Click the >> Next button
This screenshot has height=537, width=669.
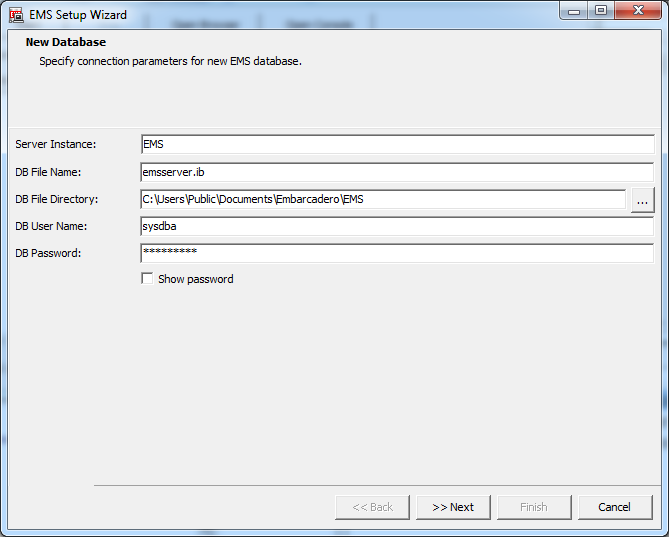[x=453, y=507]
